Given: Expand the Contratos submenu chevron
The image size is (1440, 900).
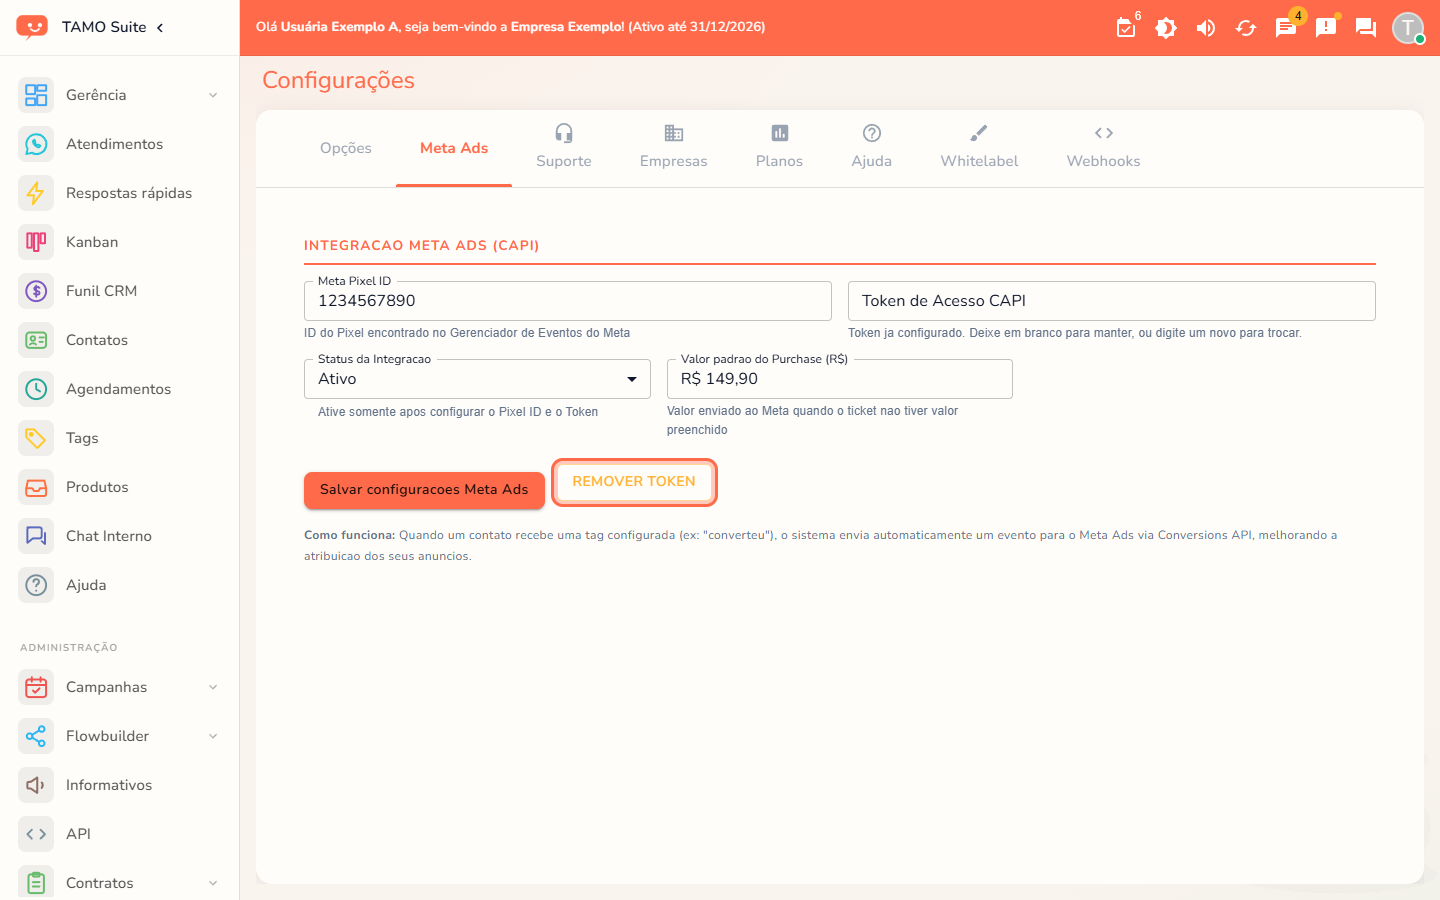Looking at the screenshot, I should [213, 883].
